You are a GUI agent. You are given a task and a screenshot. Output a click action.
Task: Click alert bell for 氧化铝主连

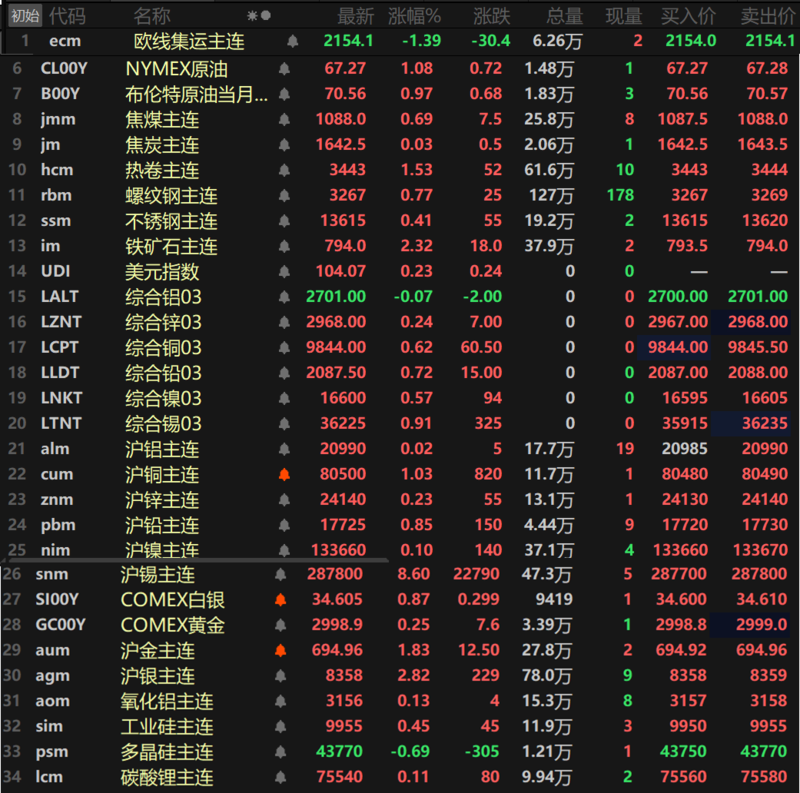pos(280,701)
